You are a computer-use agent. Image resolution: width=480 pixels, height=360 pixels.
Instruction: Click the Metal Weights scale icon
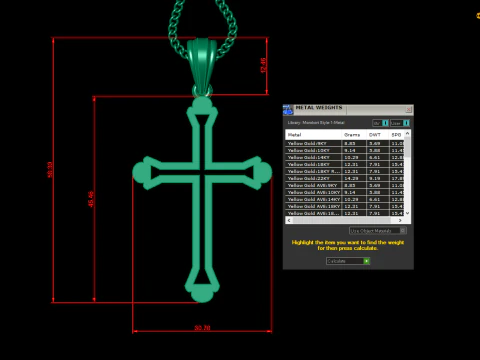288,110
